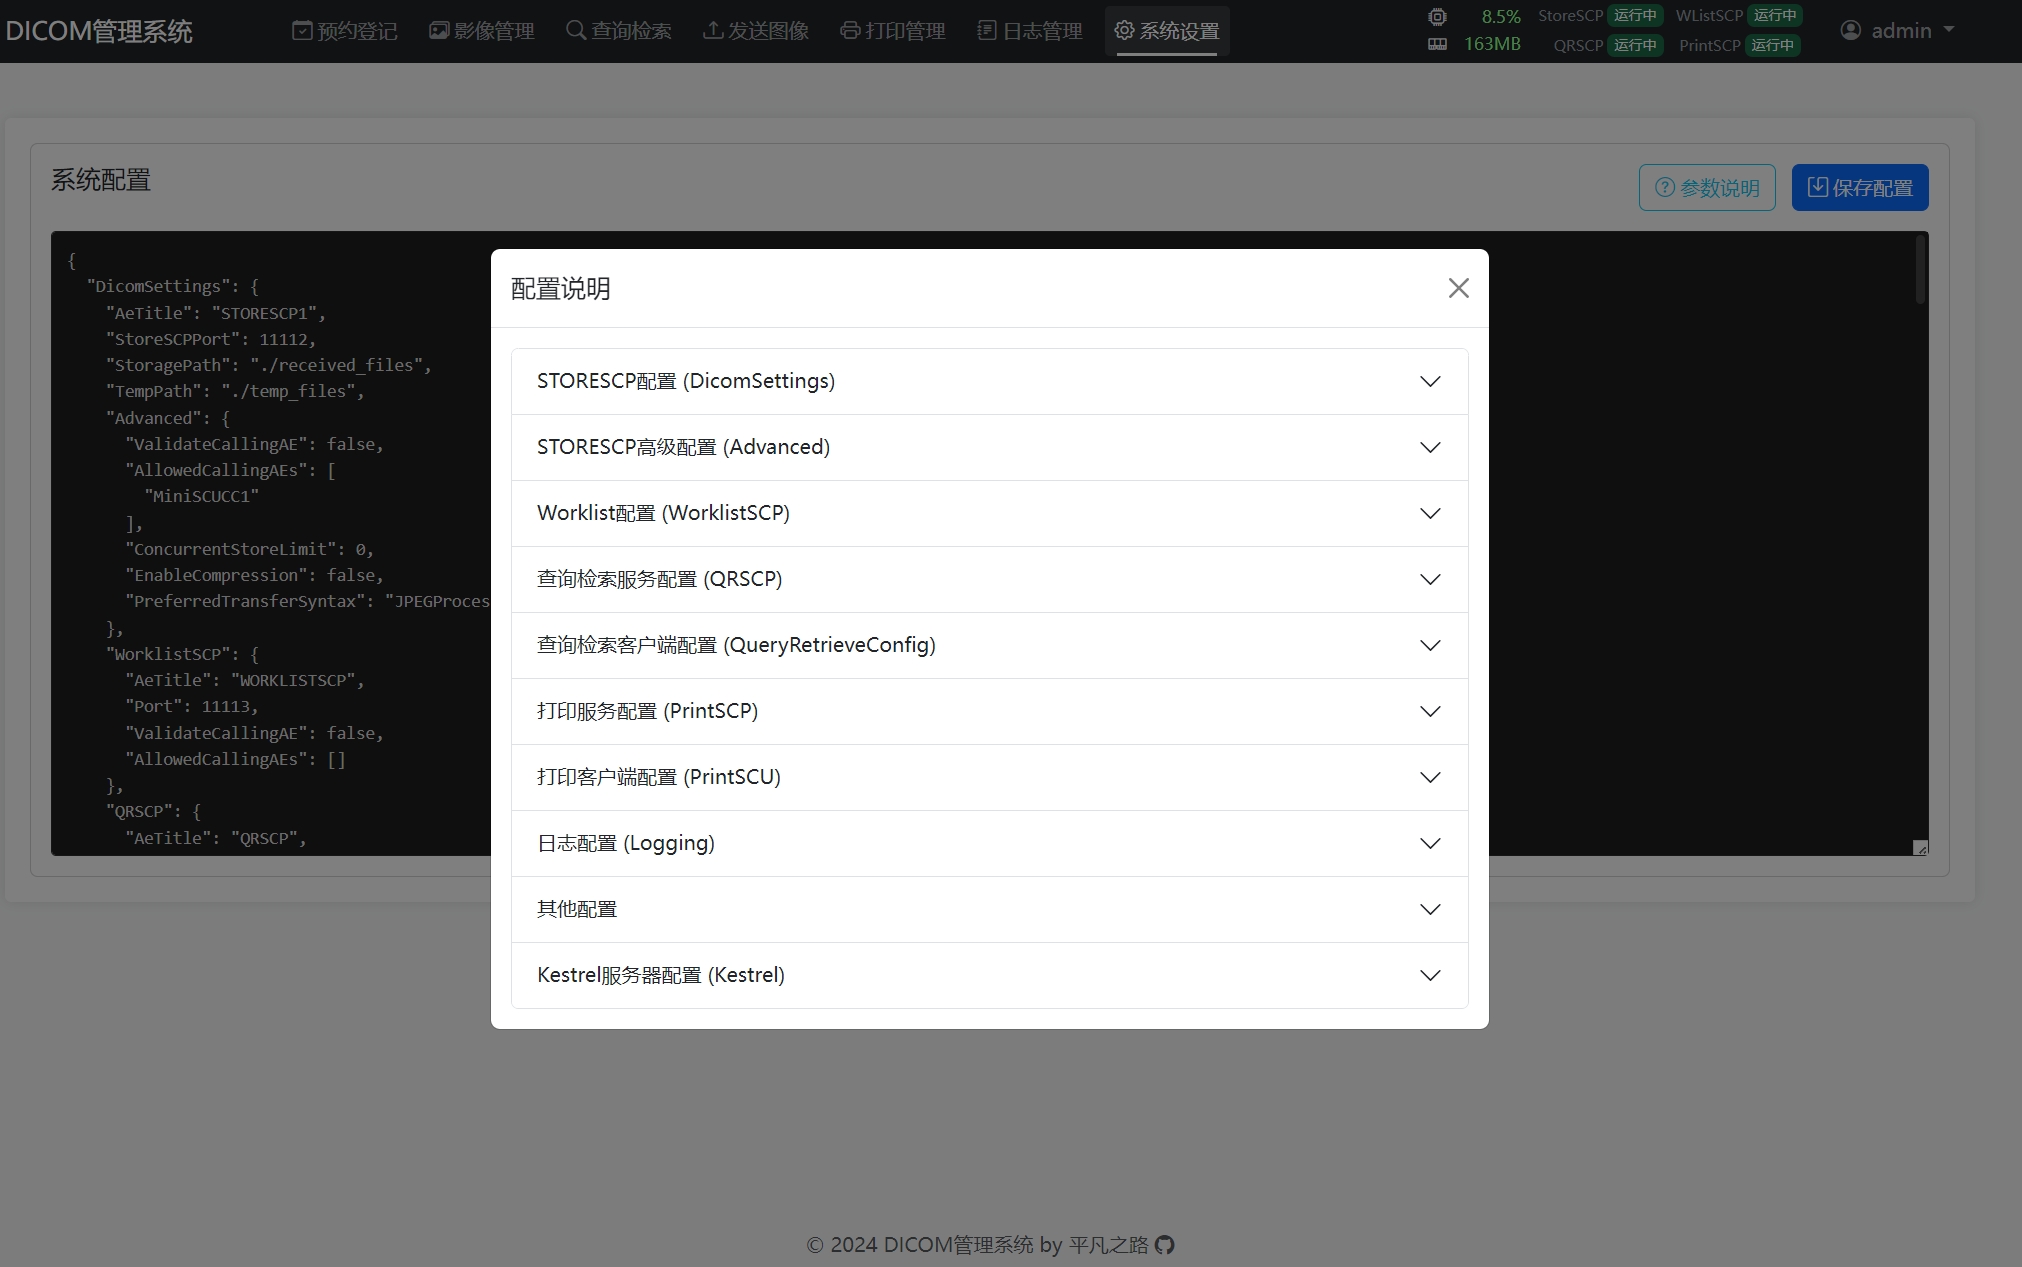Open 发送图像 upload menu

[x=756, y=31]
